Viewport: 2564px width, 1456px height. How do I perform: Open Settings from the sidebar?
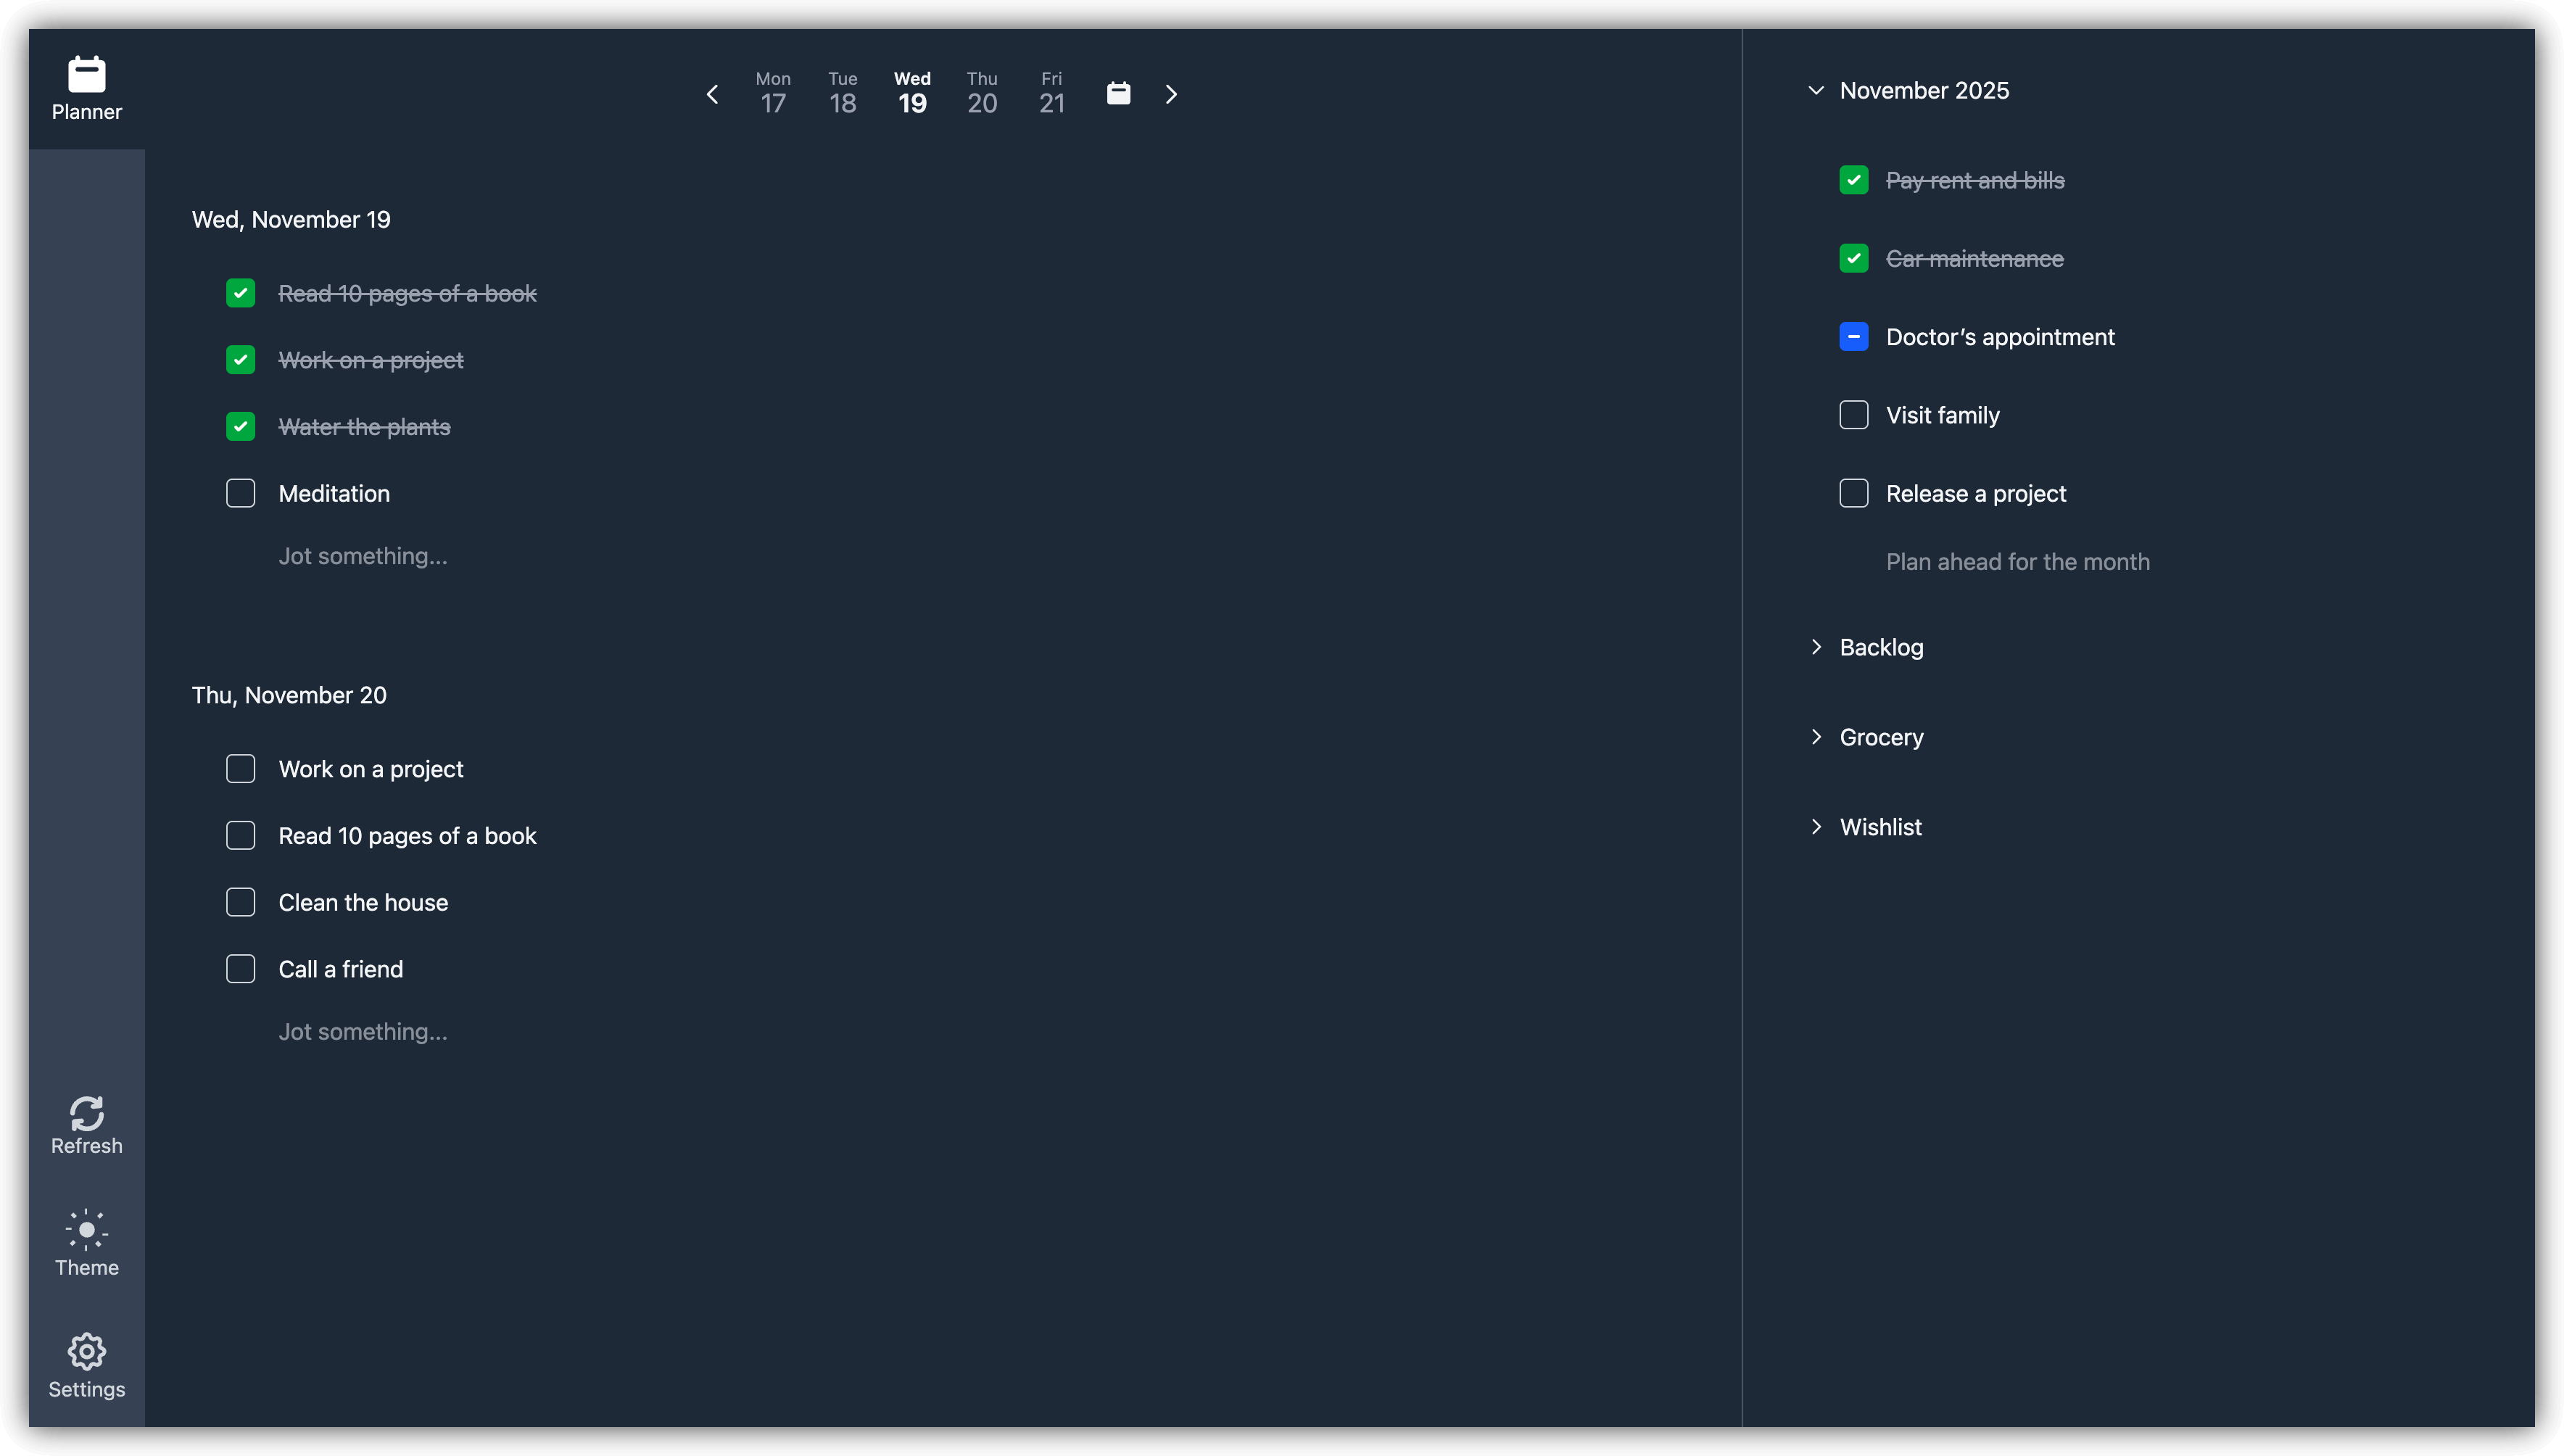tap(86, 1364)
